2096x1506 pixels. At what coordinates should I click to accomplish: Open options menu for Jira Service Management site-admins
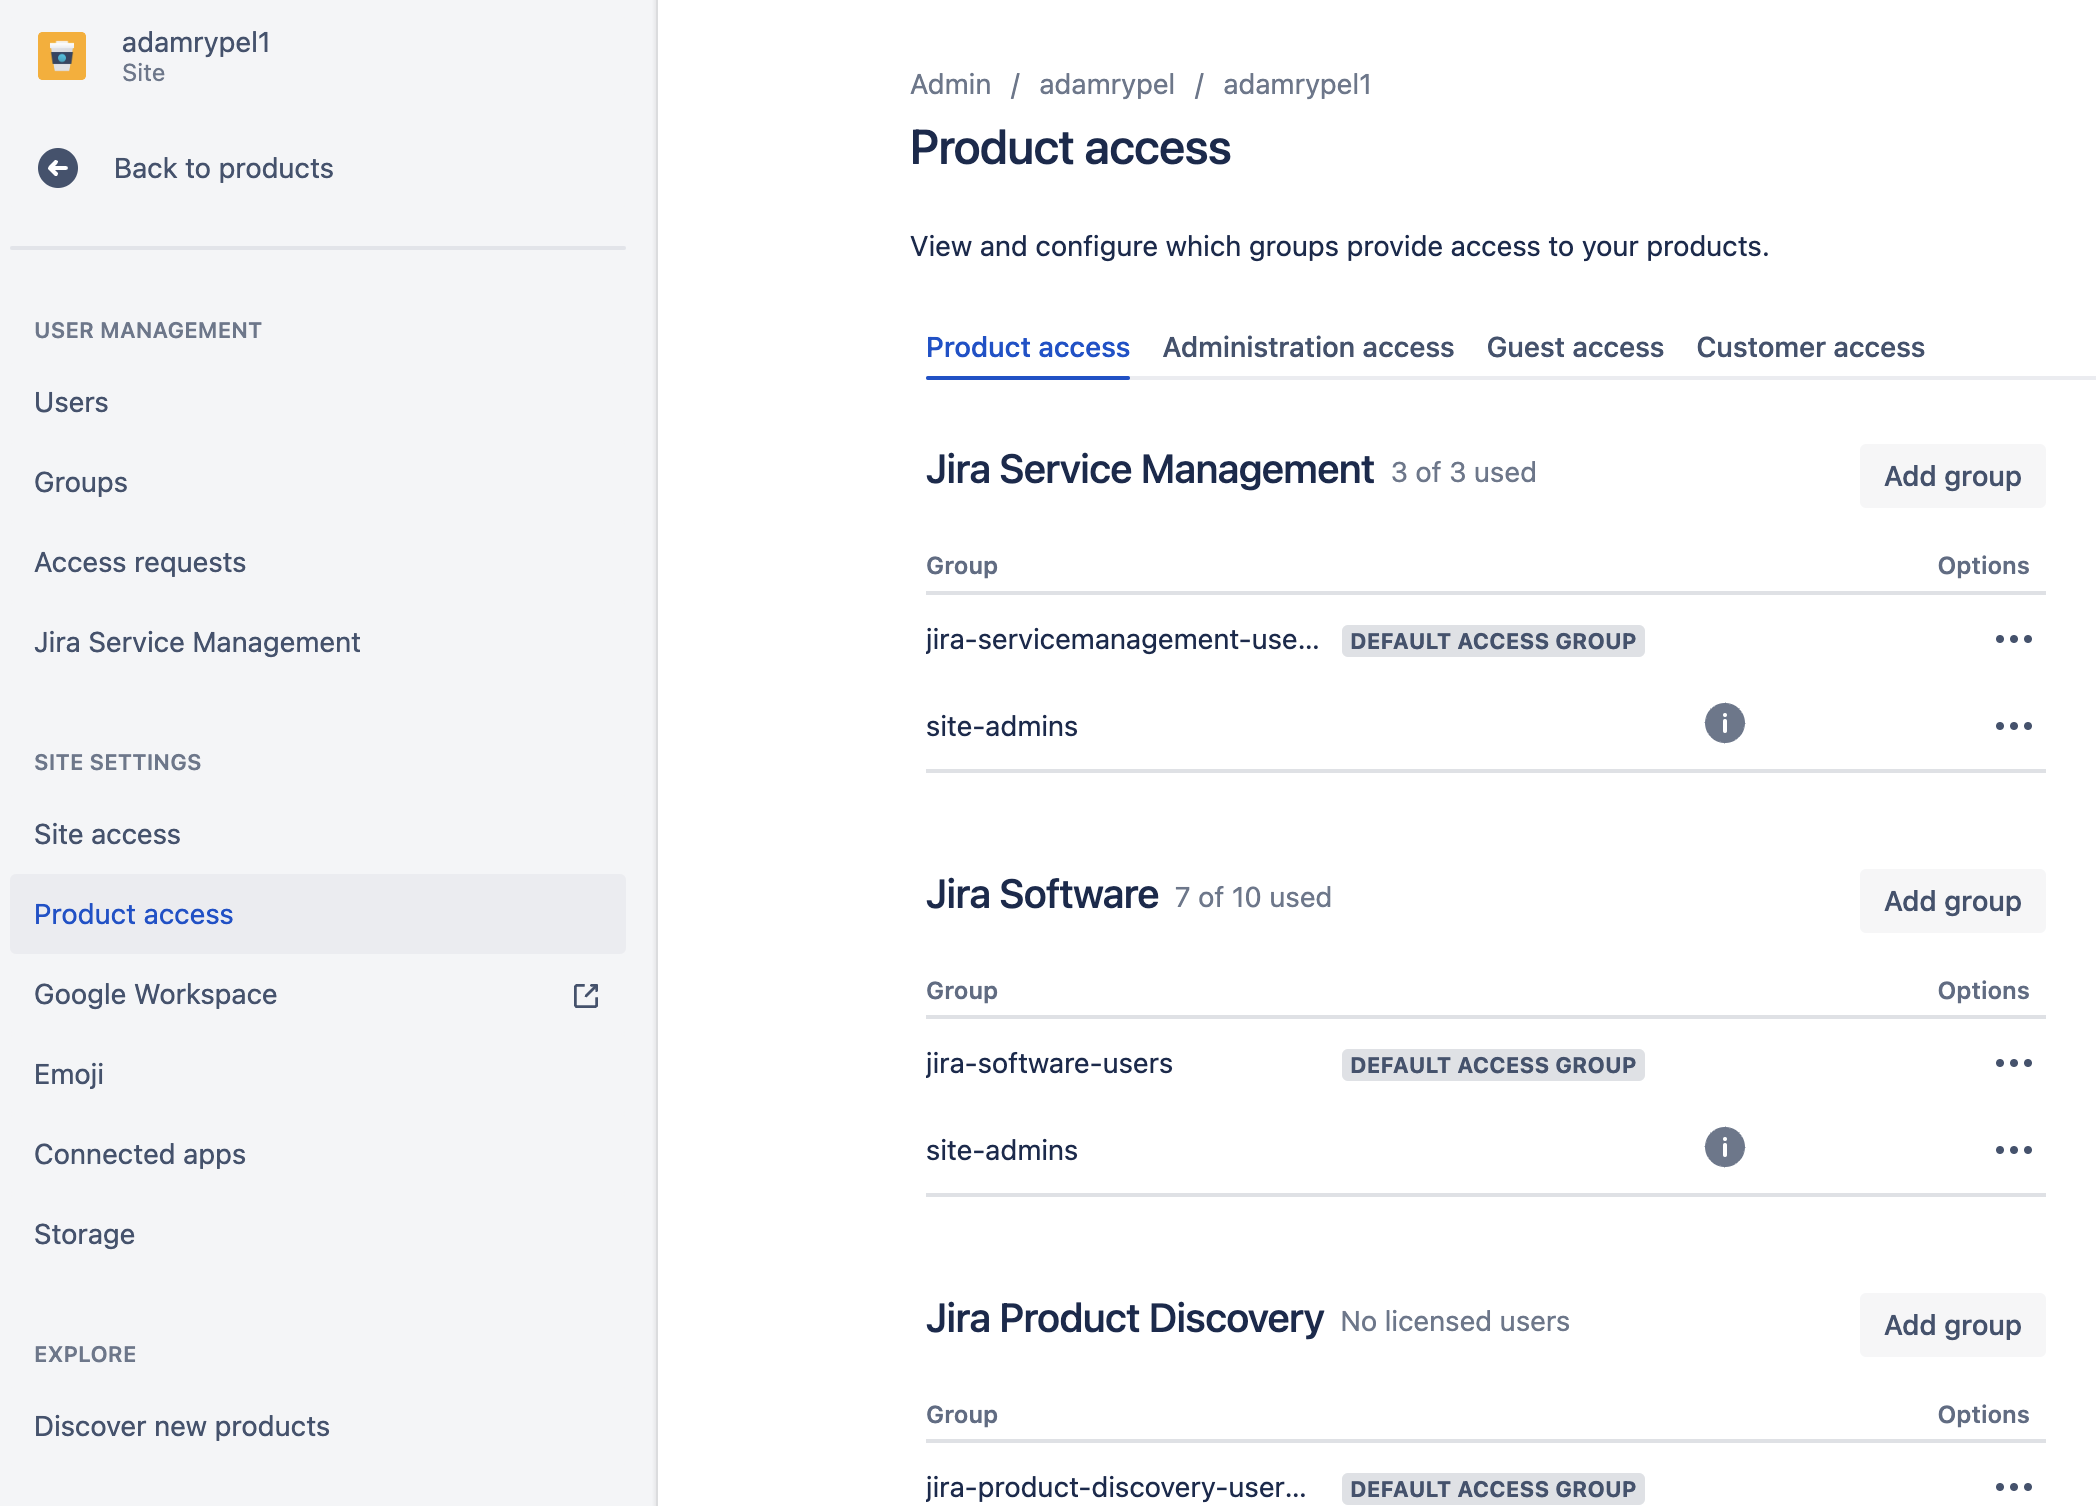coord(2013,726)
